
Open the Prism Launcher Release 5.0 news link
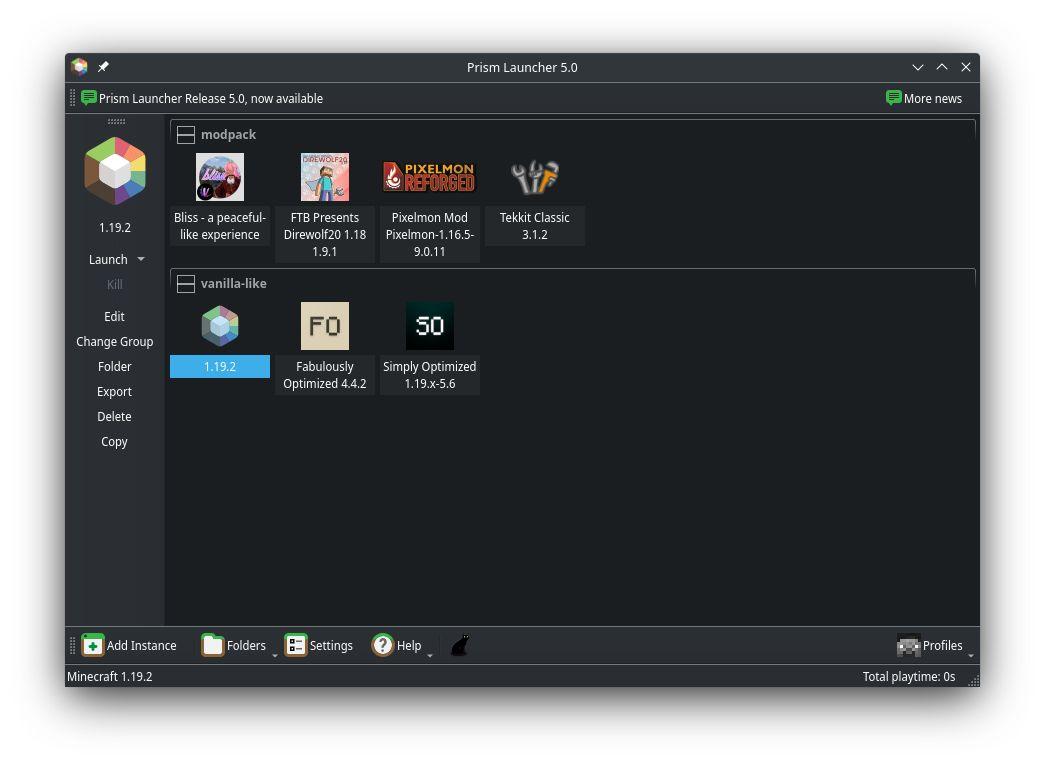coord(211,98)
